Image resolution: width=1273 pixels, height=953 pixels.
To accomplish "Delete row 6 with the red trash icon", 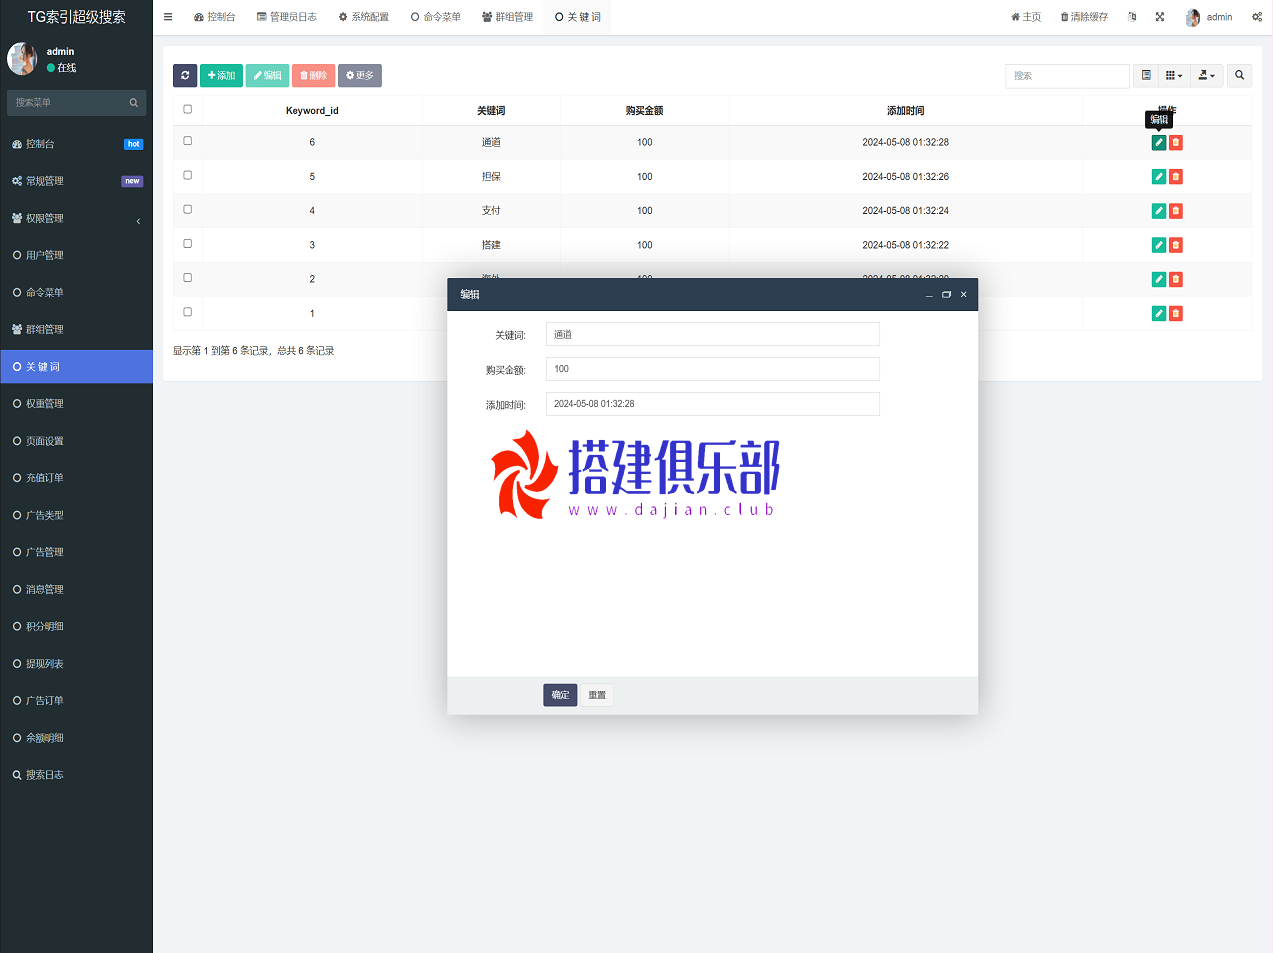I will (1176, 142).
